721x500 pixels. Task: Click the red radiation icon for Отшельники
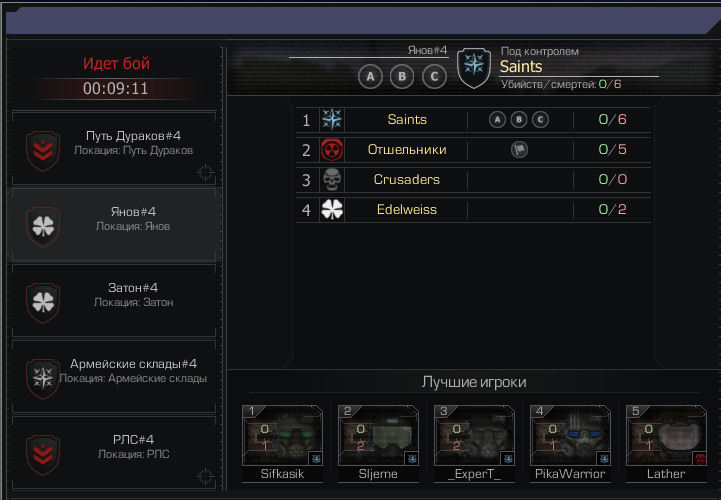pos(332,149)
